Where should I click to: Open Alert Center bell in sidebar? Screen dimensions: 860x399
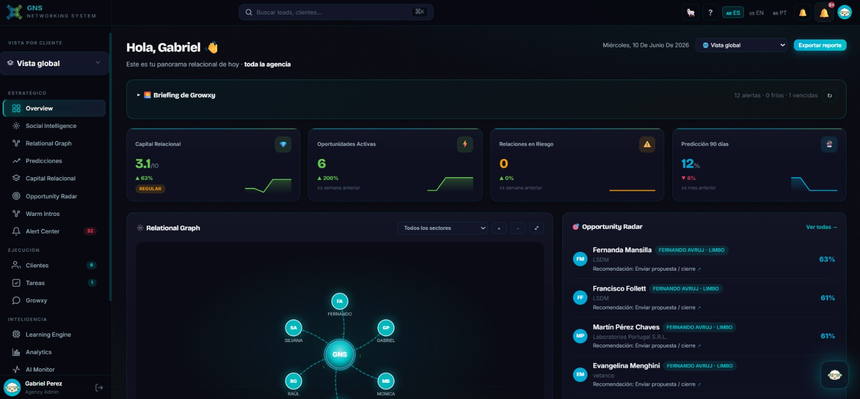(x=16, y=231)
